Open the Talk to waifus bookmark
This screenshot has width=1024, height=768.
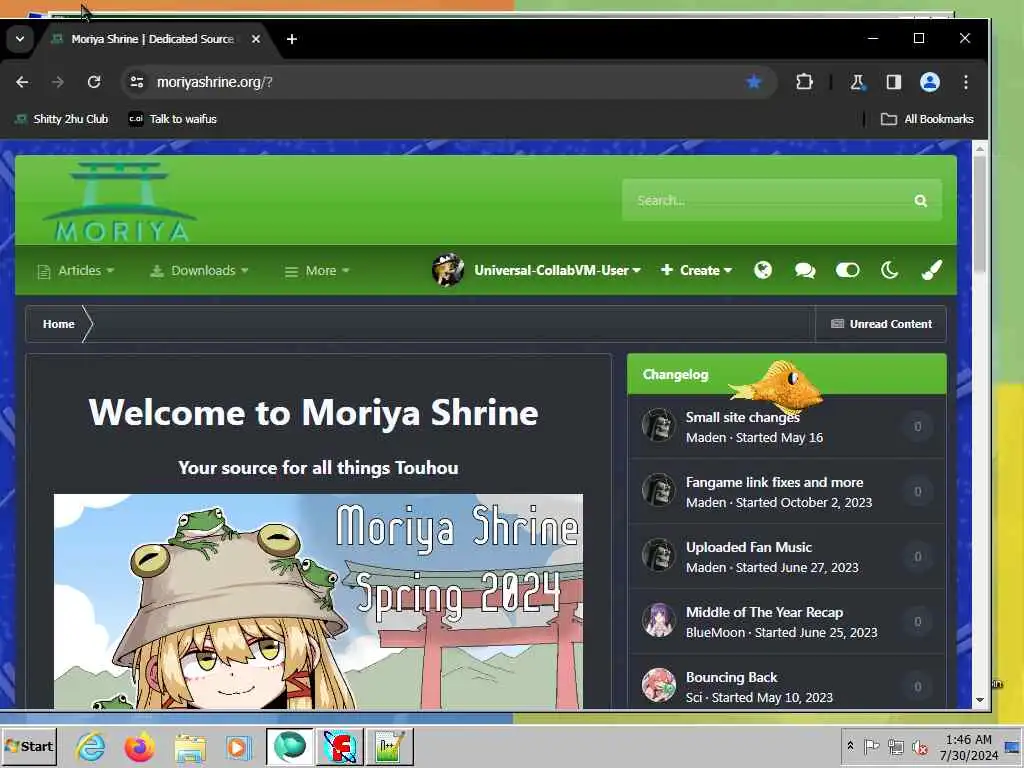173,119
